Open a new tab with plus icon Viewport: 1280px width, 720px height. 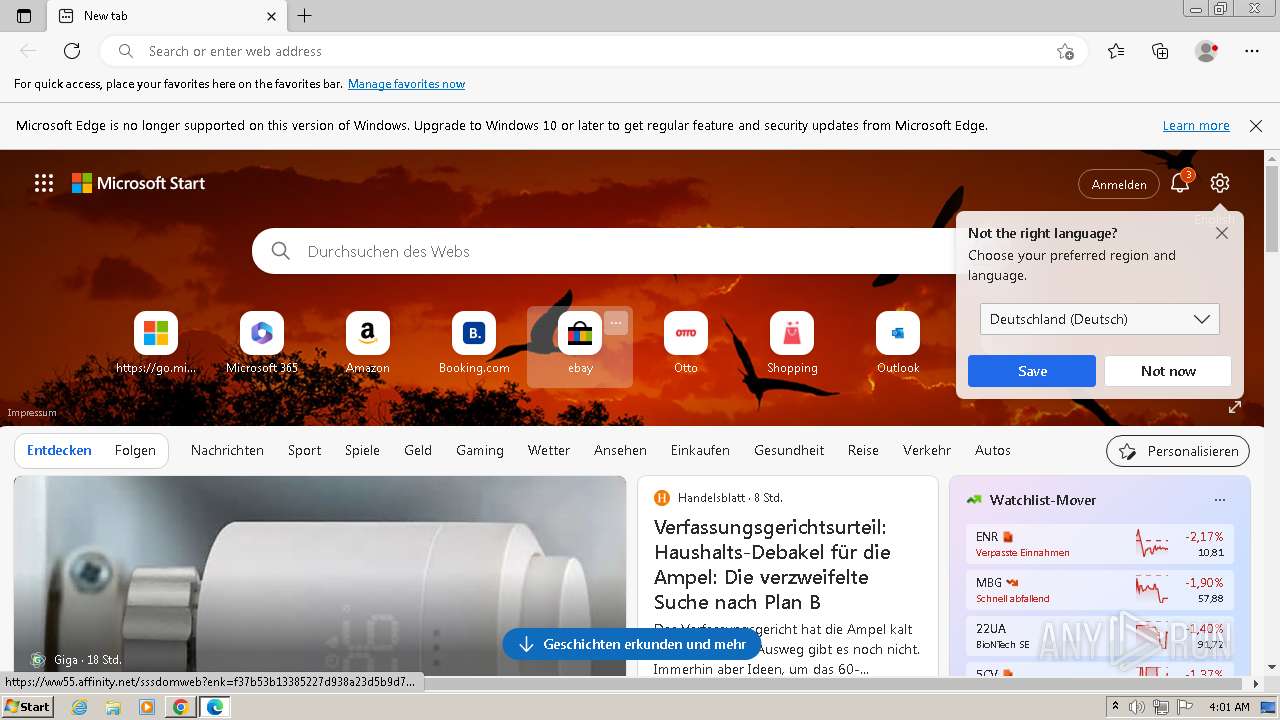click(305, 16)
